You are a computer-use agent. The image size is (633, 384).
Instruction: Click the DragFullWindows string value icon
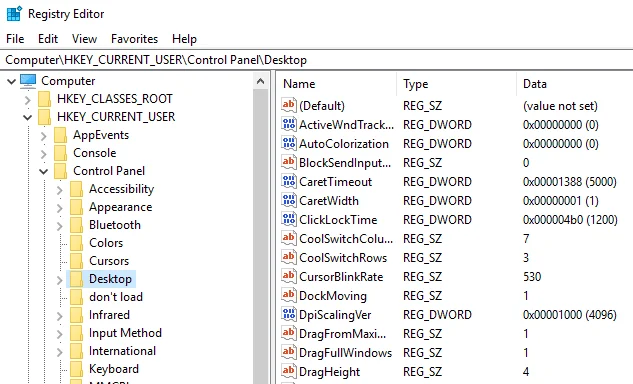(x=289, y=352)
